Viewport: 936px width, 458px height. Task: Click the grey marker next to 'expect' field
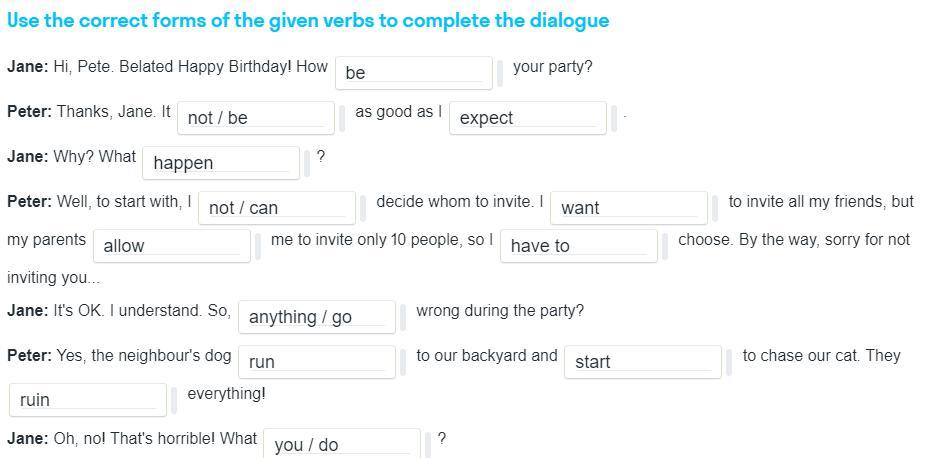pos(615,118)
